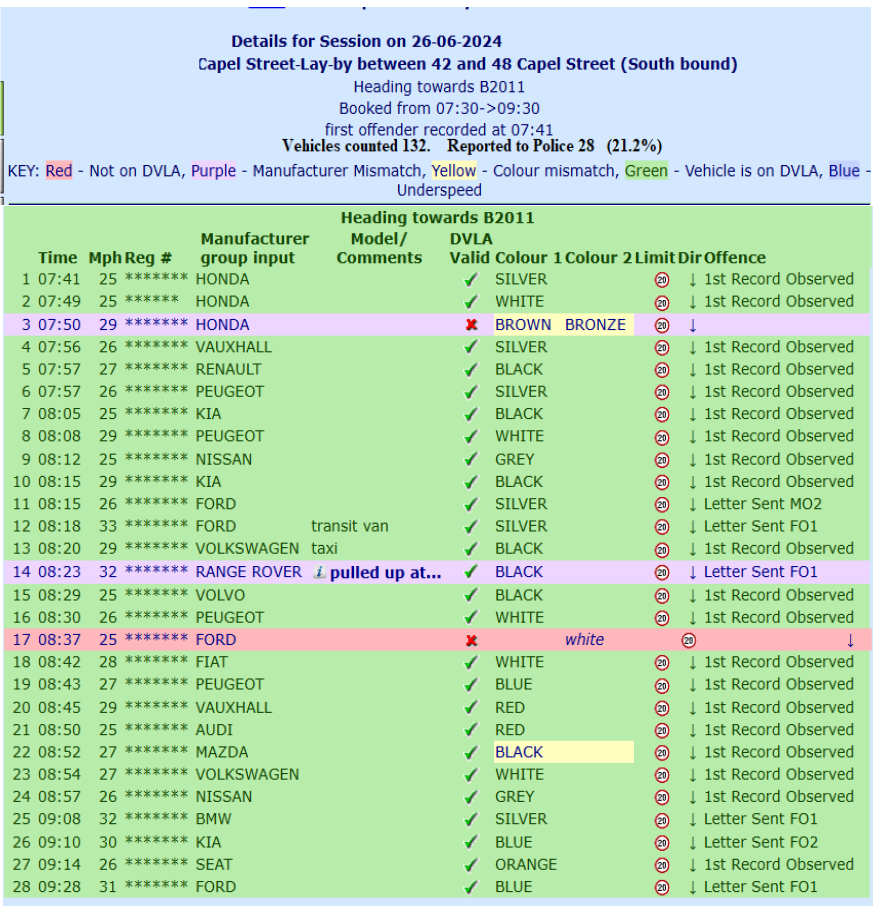Click the RANGE ROVER manufacturer cell
The image size is (880, 908).
[x=248, y=572]
